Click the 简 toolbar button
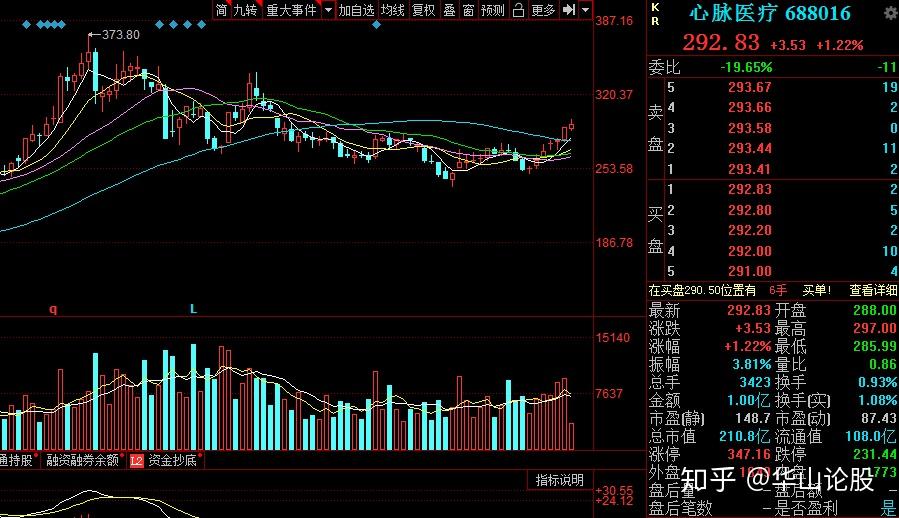 point(221,10)
